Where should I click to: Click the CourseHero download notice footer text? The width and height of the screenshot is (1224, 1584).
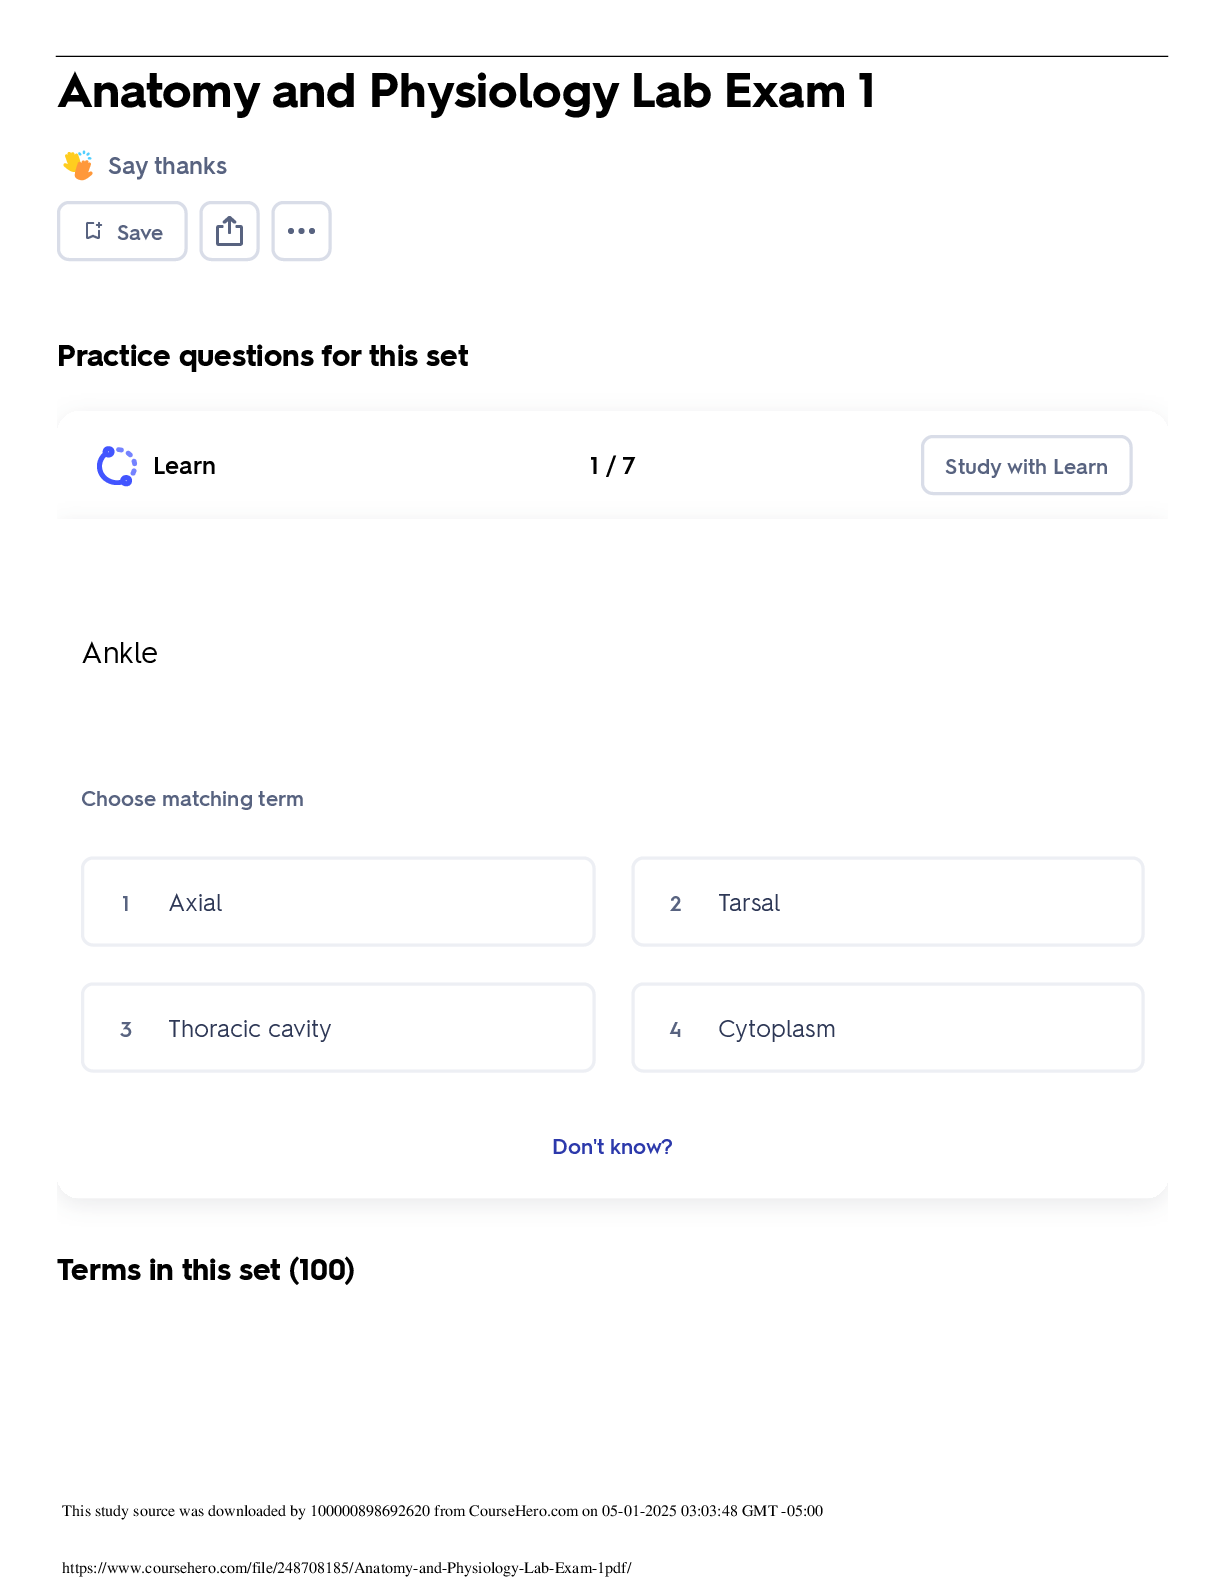[x=442, y=1511]
